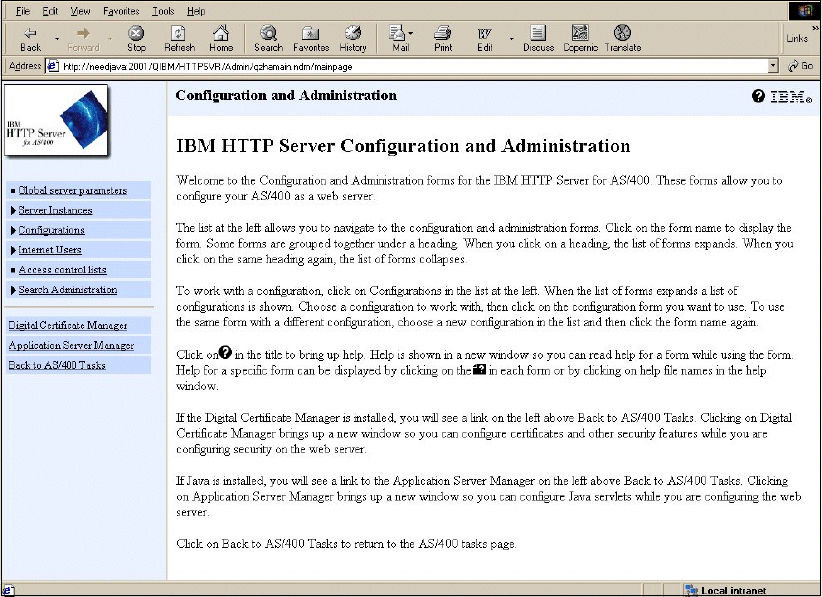Open the Forward button history dropdown arrow

[x=110, y=39]
